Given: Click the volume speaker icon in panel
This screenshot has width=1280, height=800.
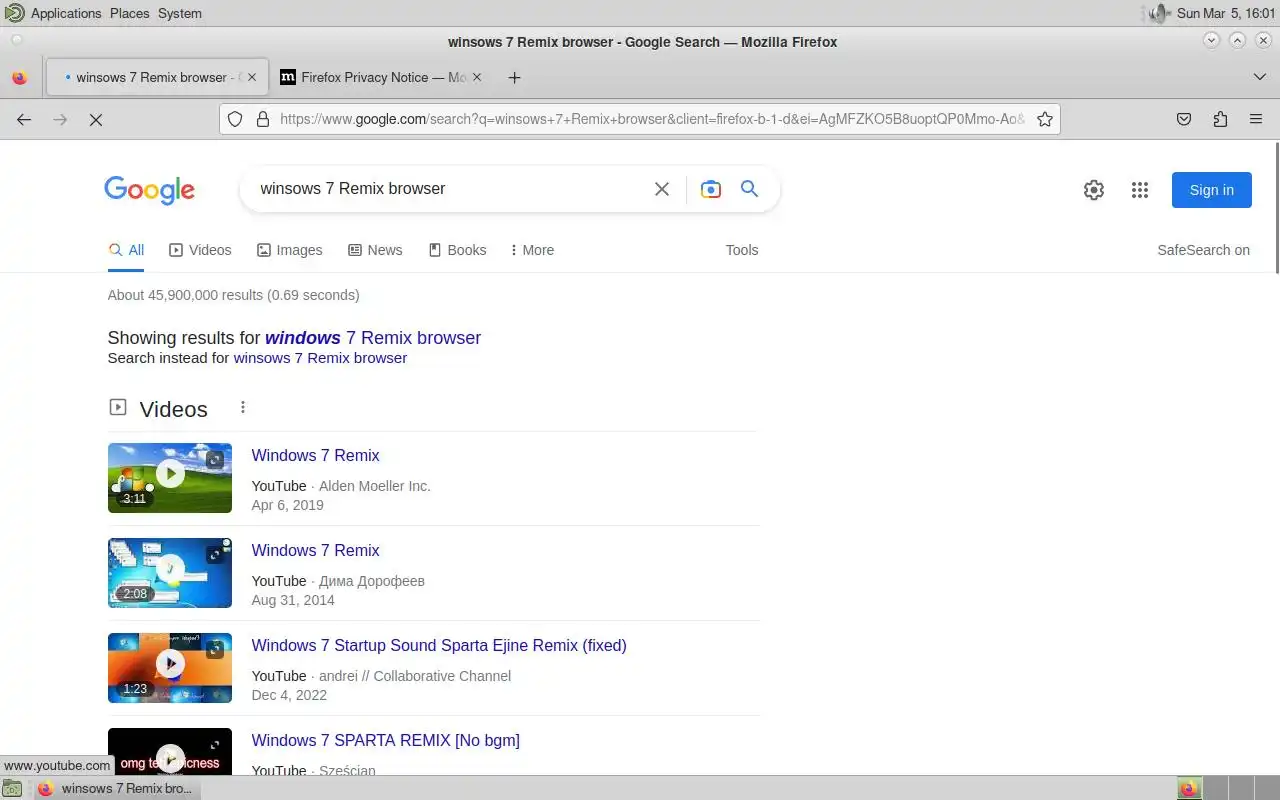Looking at the screenshot, I should [1159, 13].
